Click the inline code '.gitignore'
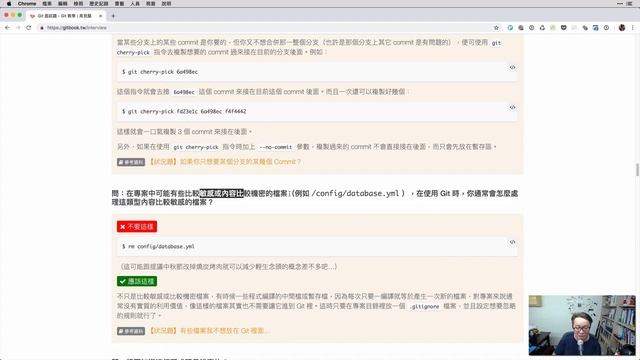The image size is (640, 360). tap(424, 306)
